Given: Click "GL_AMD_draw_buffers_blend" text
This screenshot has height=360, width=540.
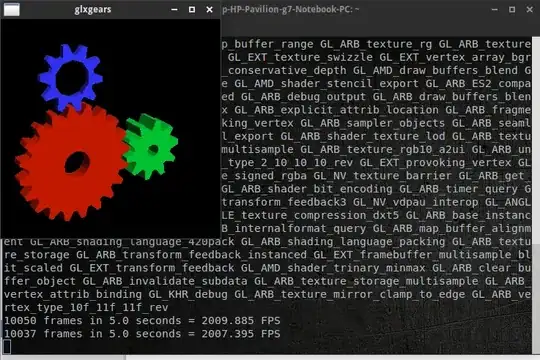Looking at the screenshot, I should click(435, 71).
